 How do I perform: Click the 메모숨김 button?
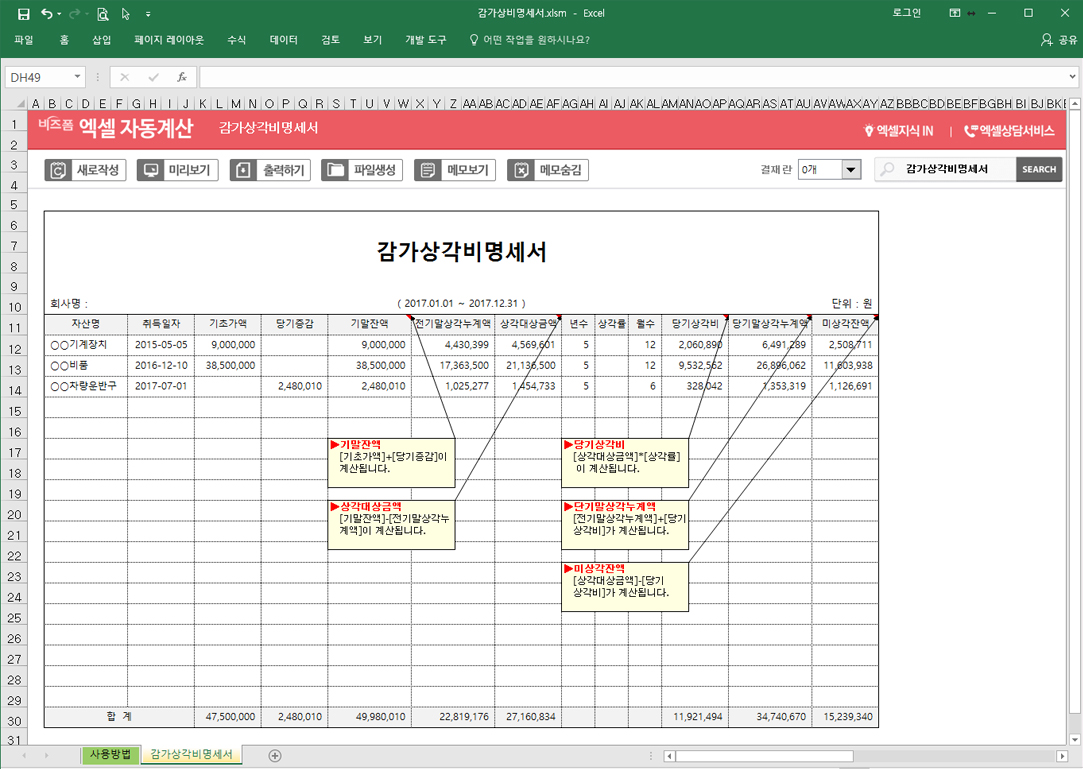pos(548,170)
